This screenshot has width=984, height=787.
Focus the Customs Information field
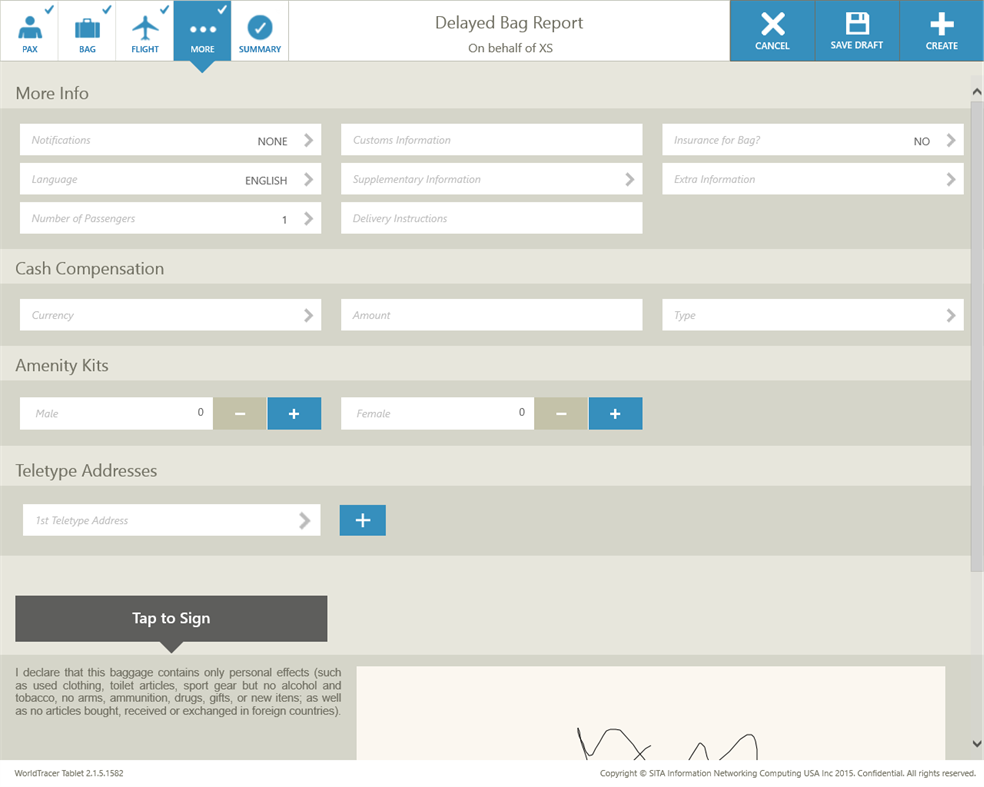(491, 139)
